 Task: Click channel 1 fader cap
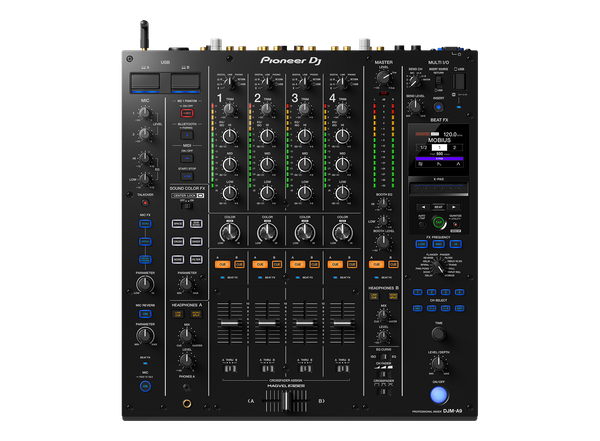230,323
